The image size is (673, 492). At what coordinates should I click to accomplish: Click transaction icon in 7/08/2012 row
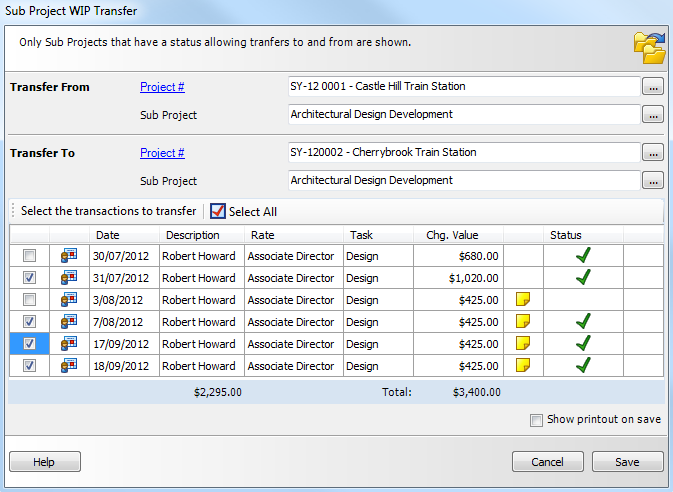coord(69,322)
